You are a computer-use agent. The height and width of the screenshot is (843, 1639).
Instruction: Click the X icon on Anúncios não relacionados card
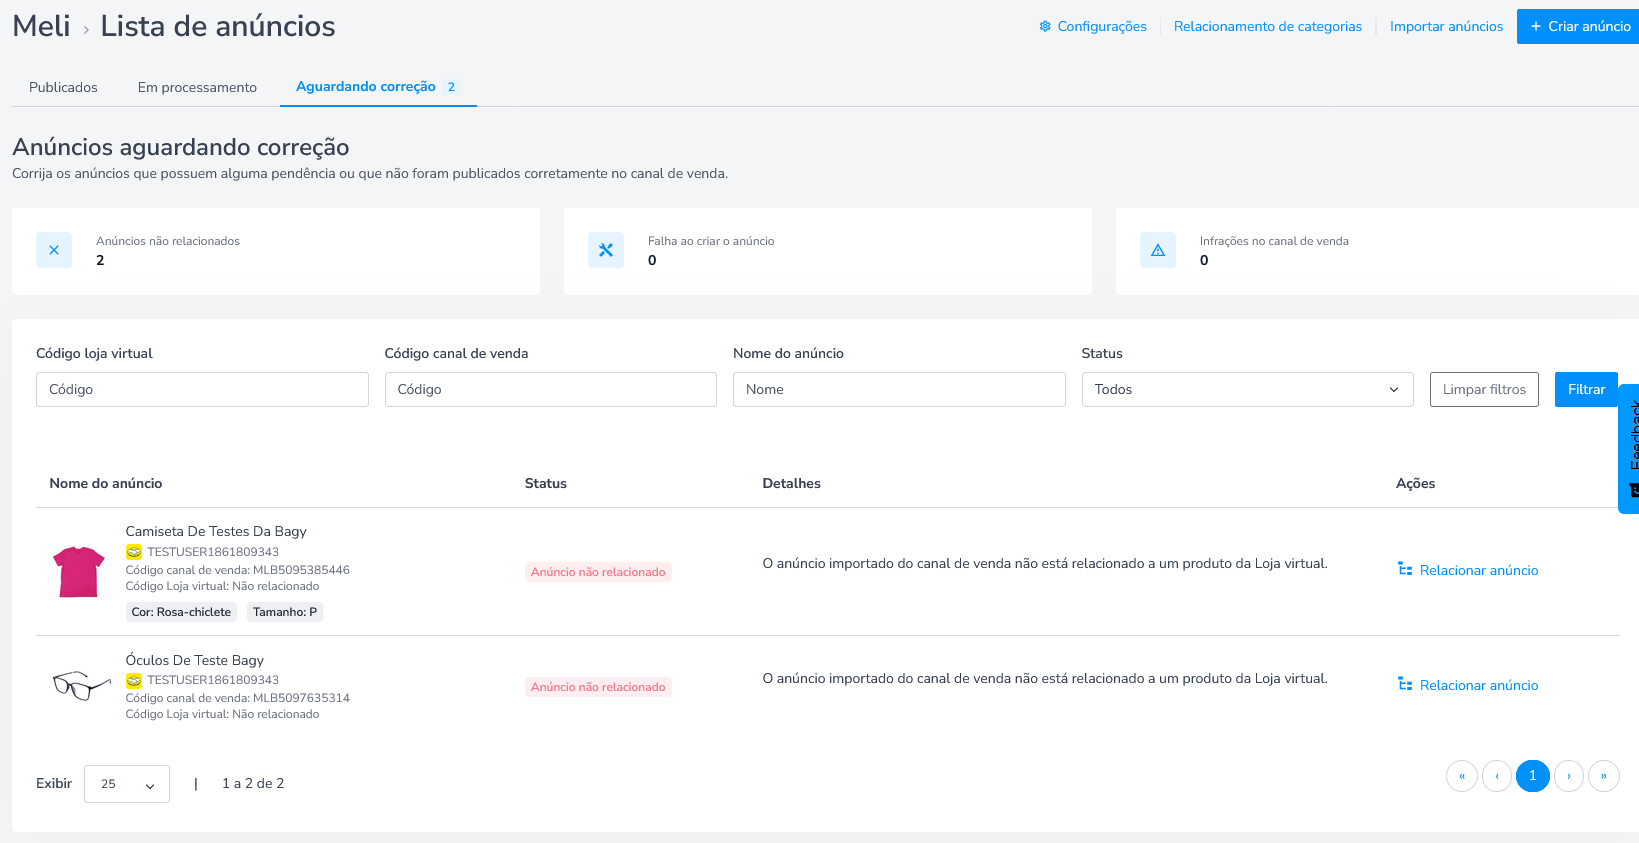(54, 250)
